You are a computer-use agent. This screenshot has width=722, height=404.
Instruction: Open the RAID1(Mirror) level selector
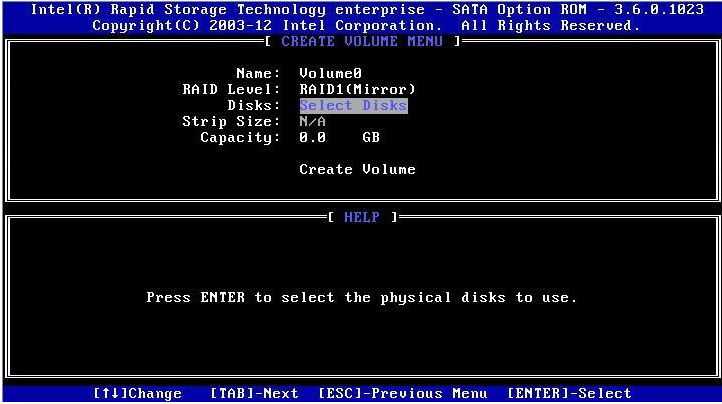[x=357, y=90]
